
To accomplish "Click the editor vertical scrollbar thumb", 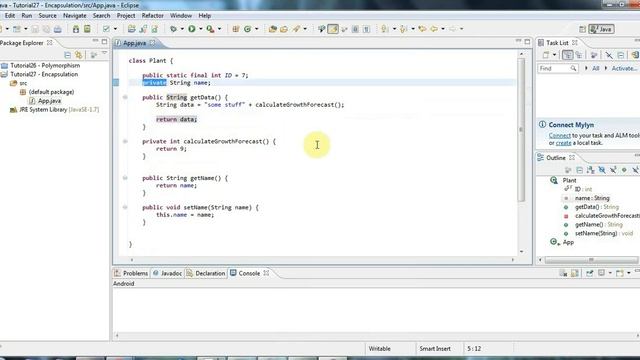I will (521, 130).
